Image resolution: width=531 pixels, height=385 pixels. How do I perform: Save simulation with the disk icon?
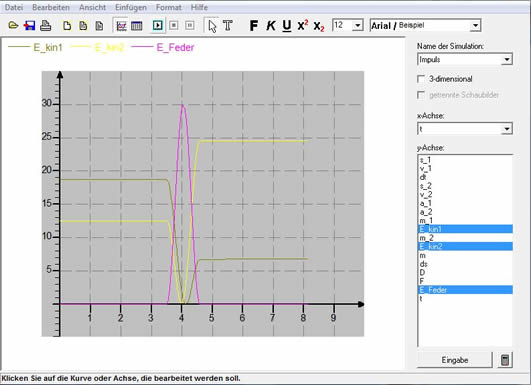pyautogui.click(x=29, y=25)
